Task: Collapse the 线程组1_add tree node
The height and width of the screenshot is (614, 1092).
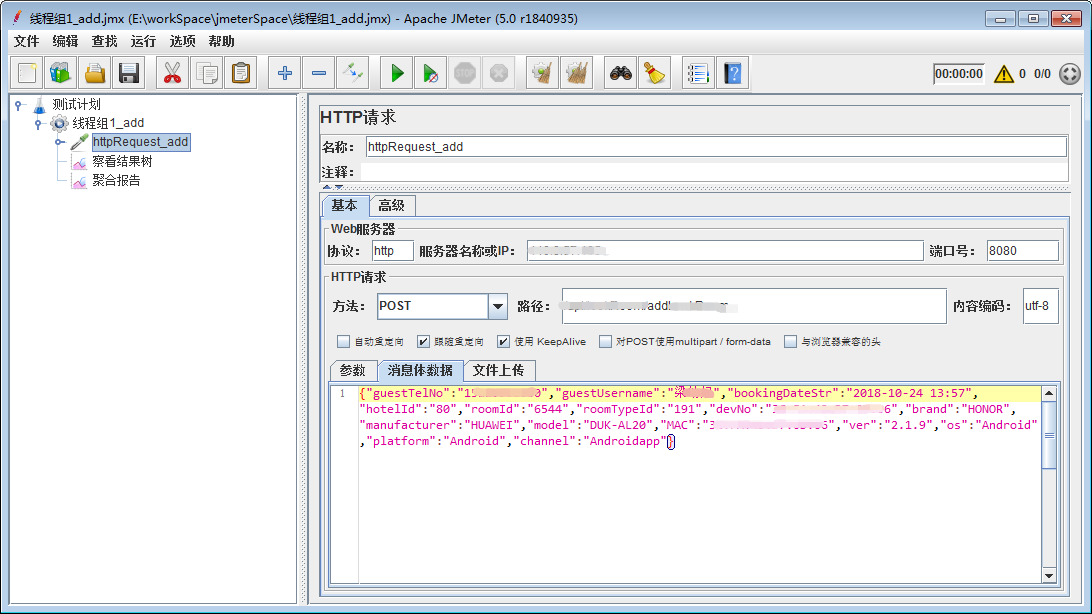Action: tap(39, 124)
